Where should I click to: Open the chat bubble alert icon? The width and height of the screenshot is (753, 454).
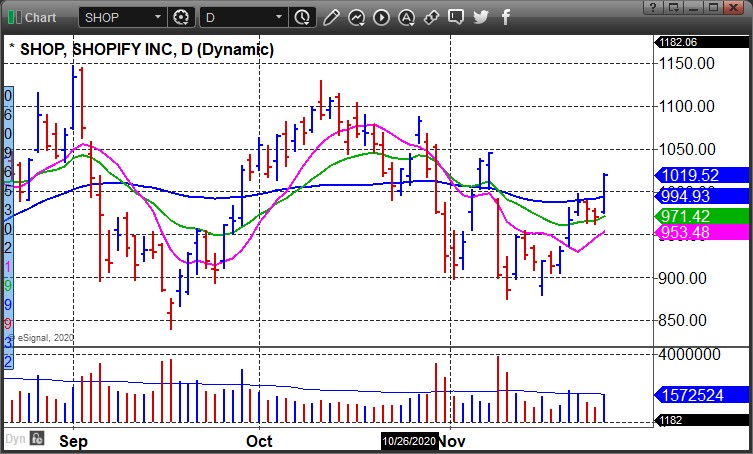pos(456,18)
